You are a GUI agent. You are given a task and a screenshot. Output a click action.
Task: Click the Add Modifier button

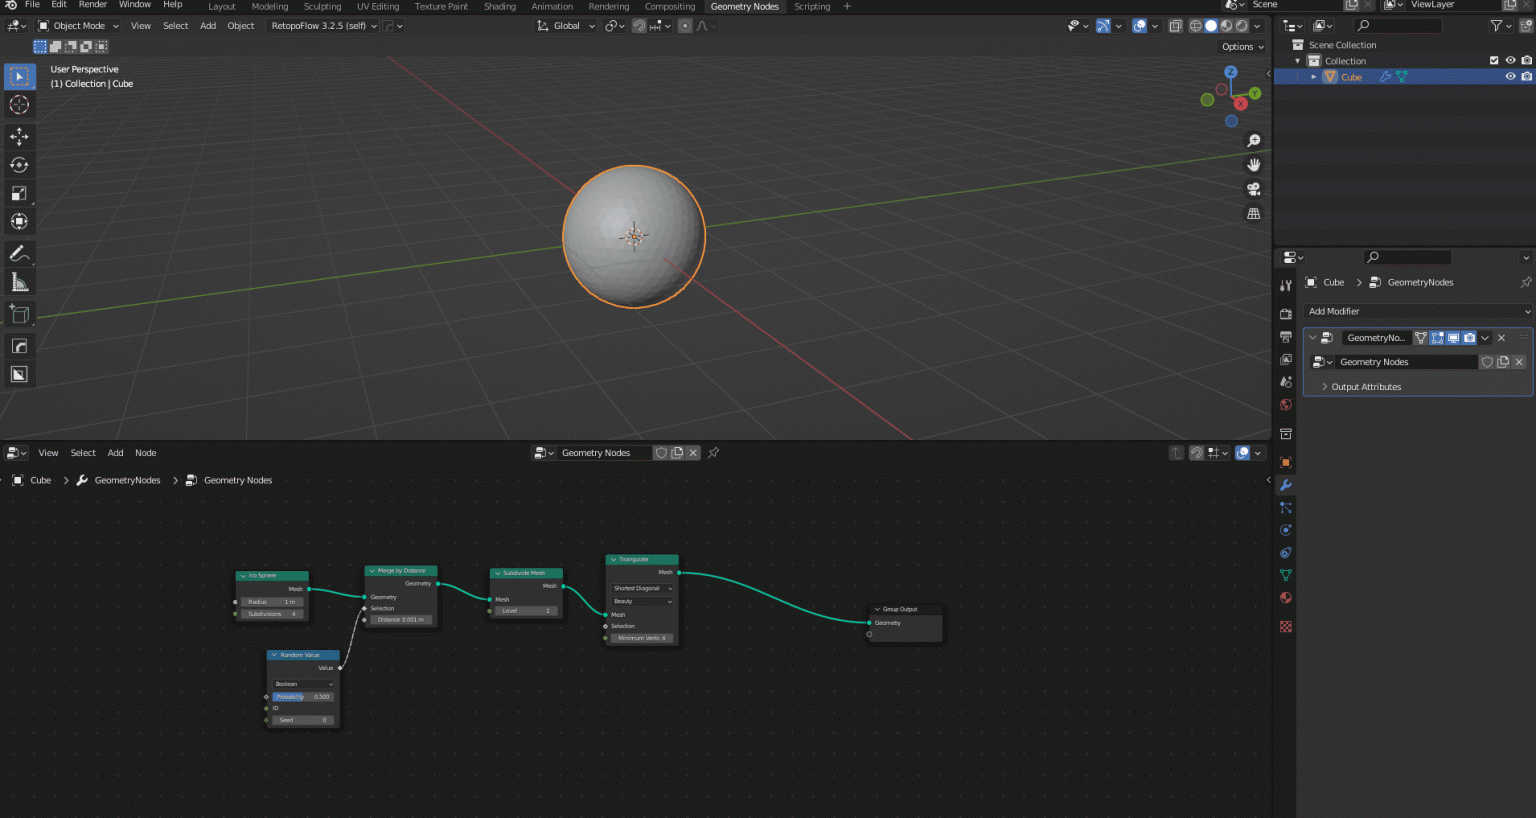pyautogui.click(x=1415, y=311)
